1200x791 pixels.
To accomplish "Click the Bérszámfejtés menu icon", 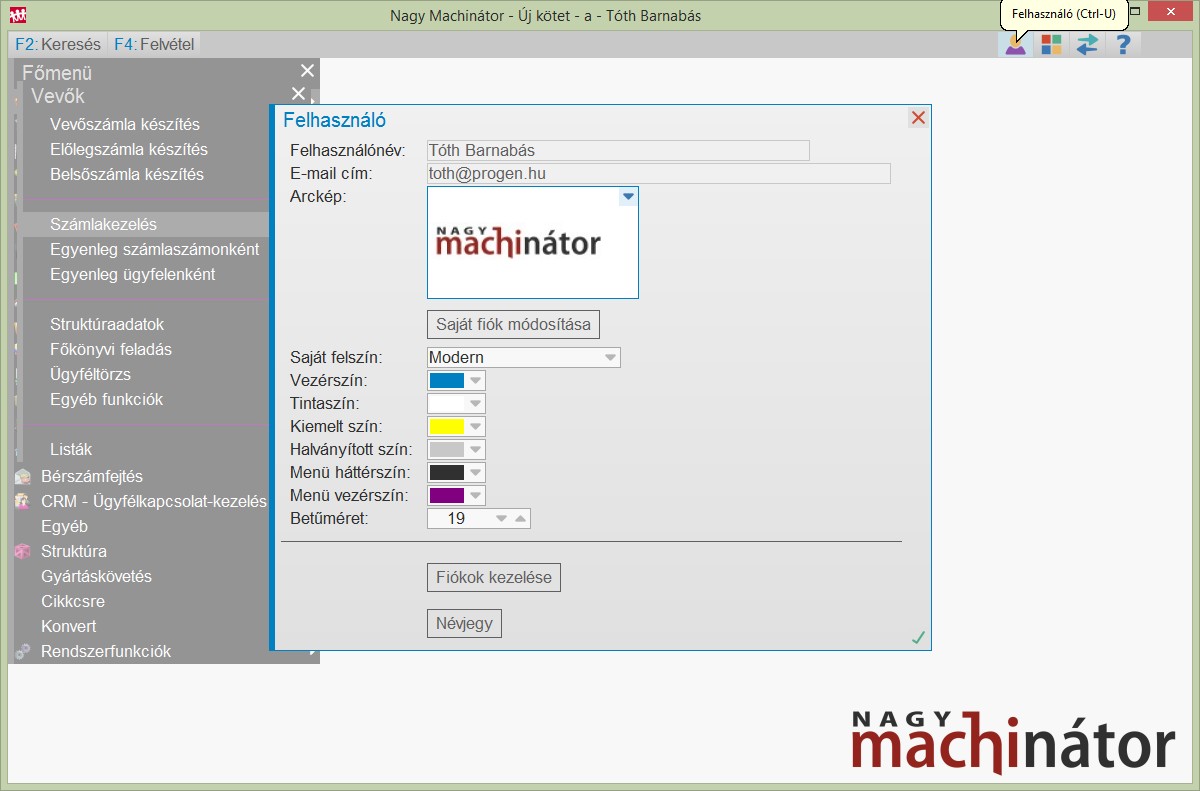I will click(x=23, y=477).
